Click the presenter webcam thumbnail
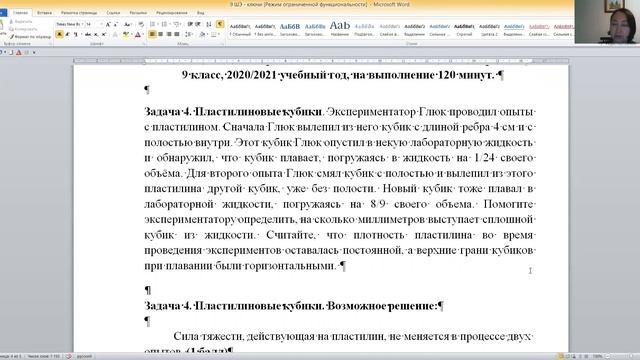Viewport: 640px width, 360px height. pos(607,22)
